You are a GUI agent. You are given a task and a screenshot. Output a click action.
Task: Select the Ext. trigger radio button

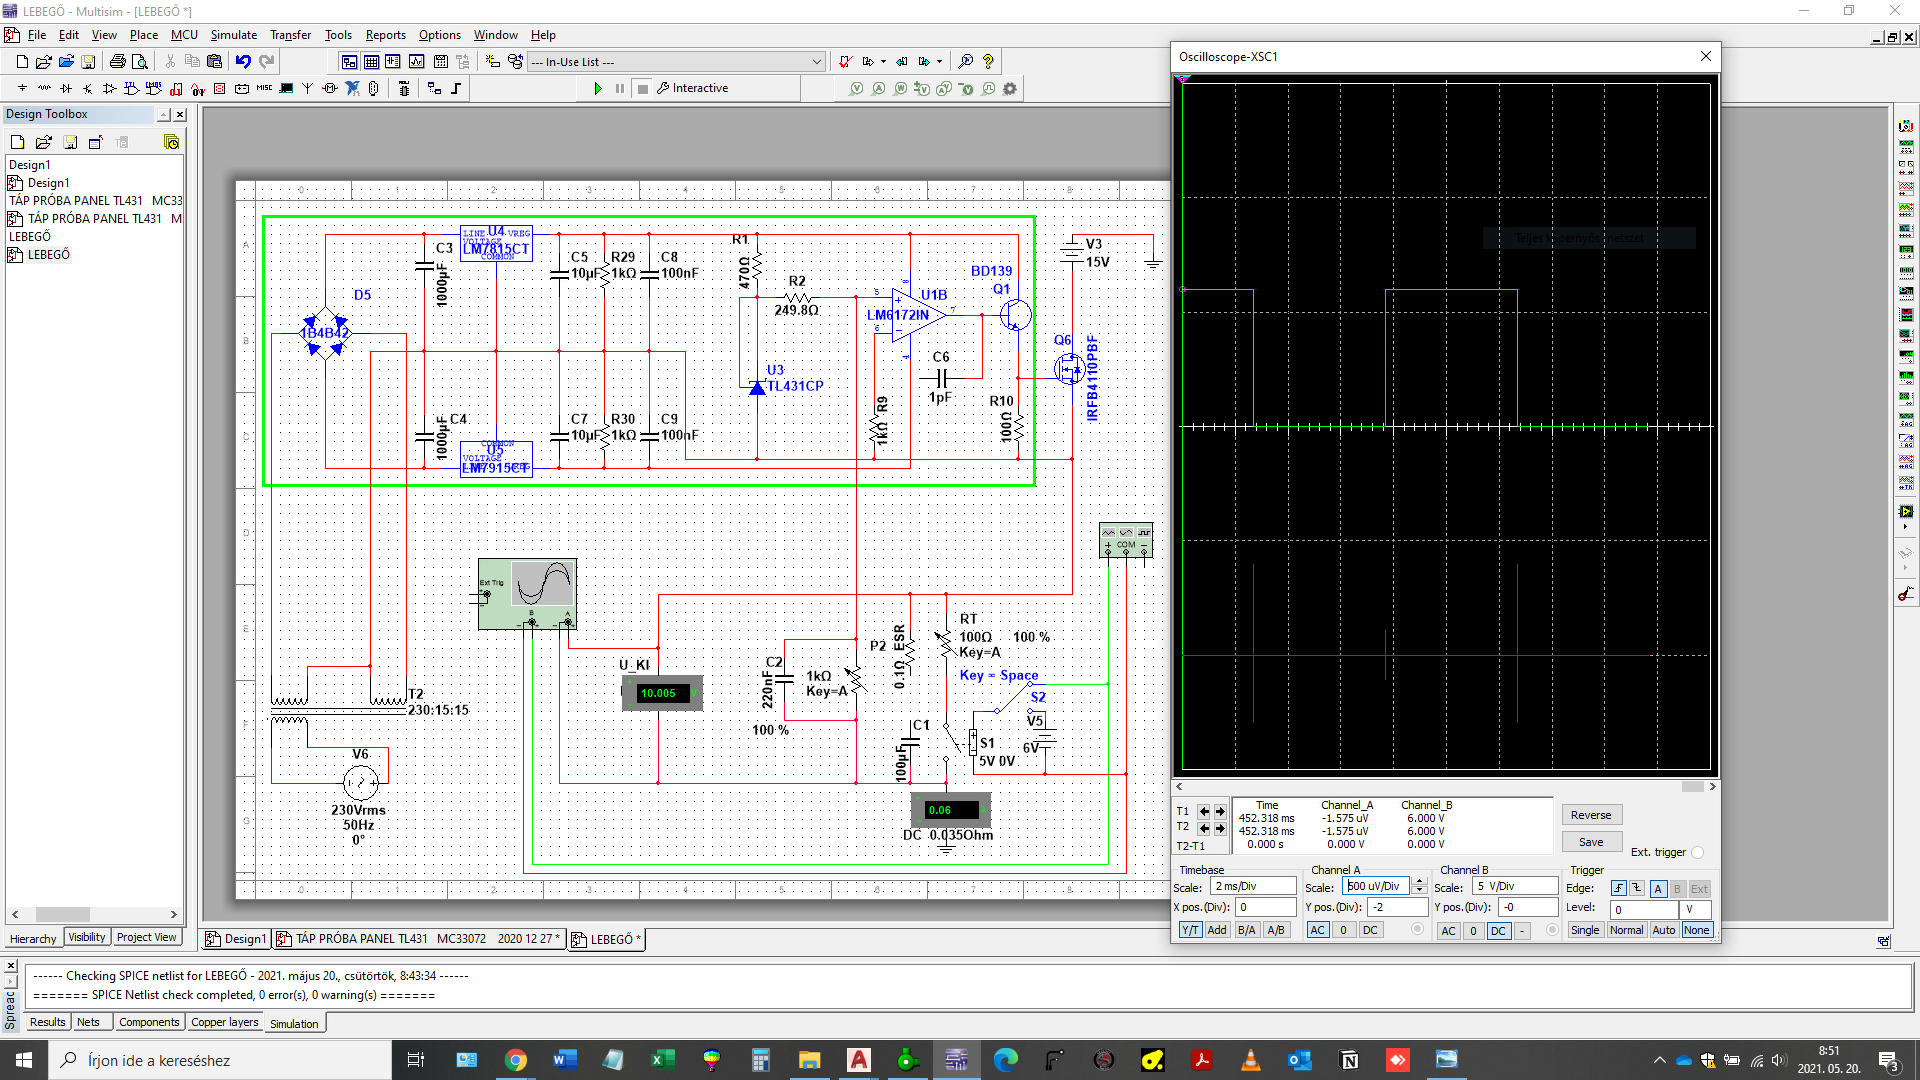(1697, 853)
